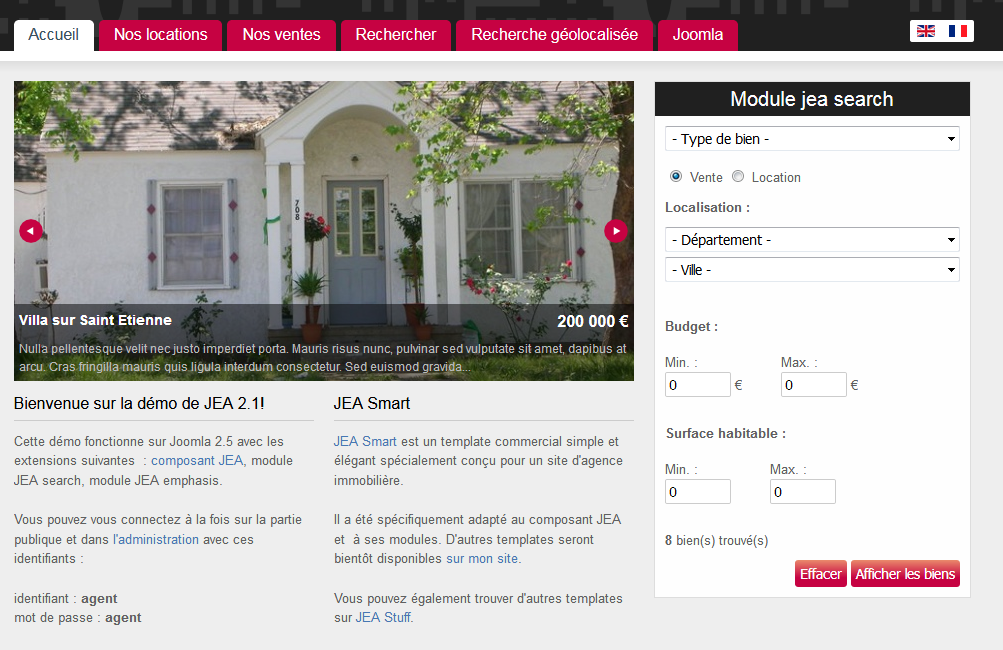This screenshot has width=1003, height=650.
Task: Click the budget Min input field
Action: tap(697, 384)
